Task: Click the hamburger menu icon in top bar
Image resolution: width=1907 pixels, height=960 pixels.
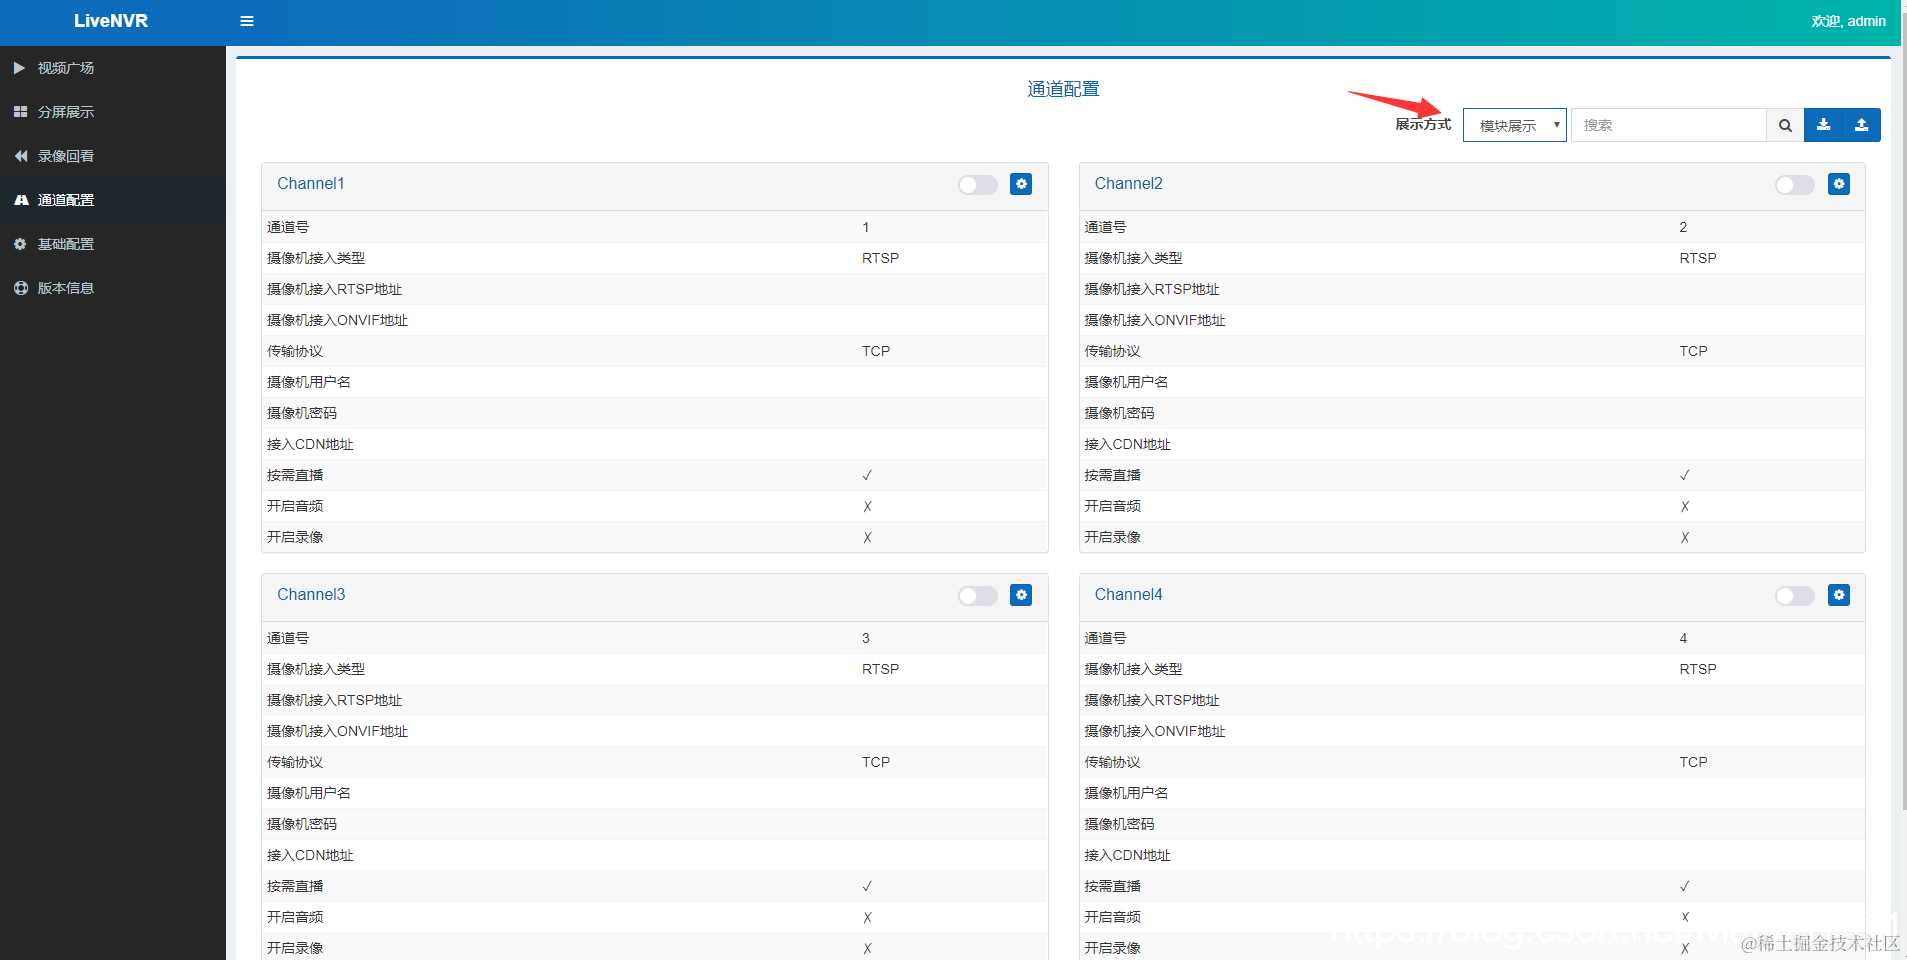Action: 246,21
